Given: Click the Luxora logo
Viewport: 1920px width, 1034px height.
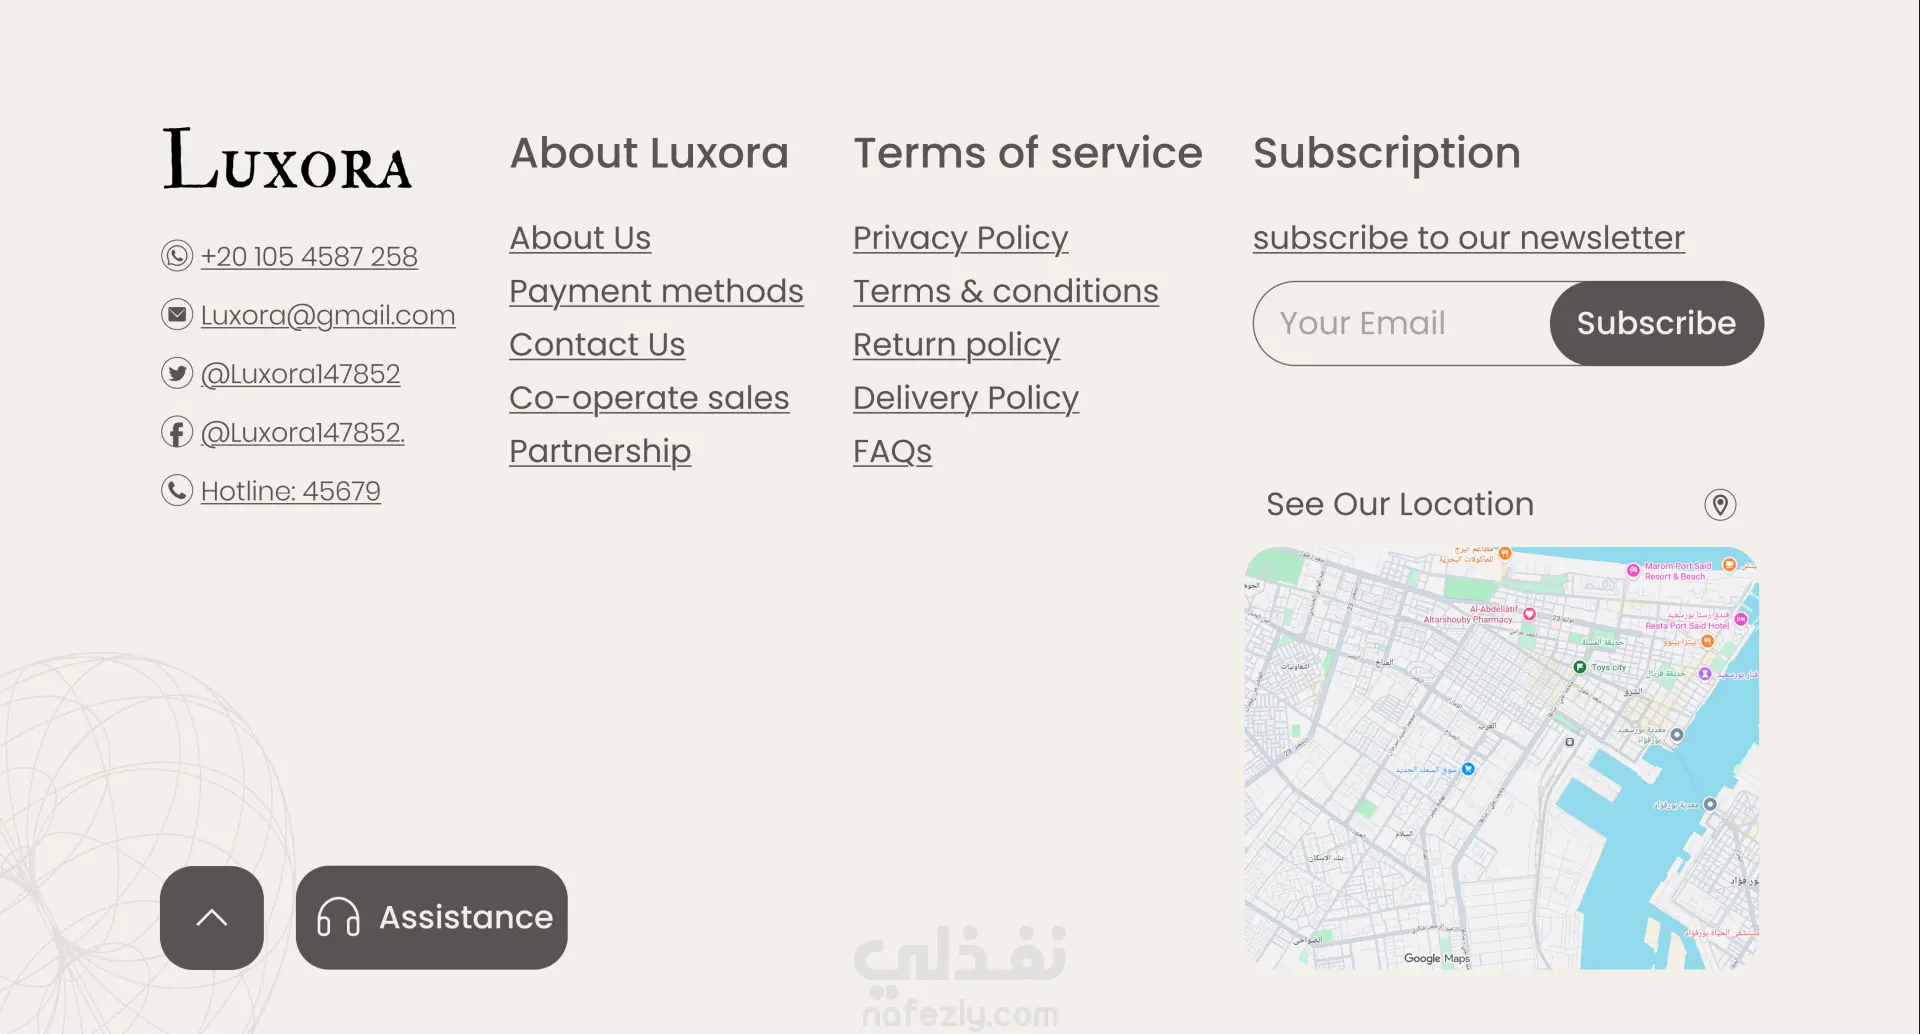Looking at the screenshot, I should point(287,158).
